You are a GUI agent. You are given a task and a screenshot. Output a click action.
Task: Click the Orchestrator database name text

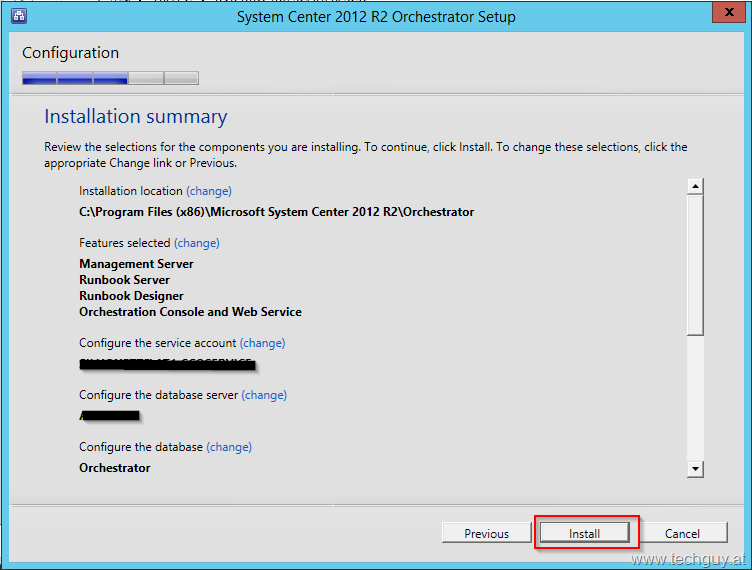(x=115, y=468)
